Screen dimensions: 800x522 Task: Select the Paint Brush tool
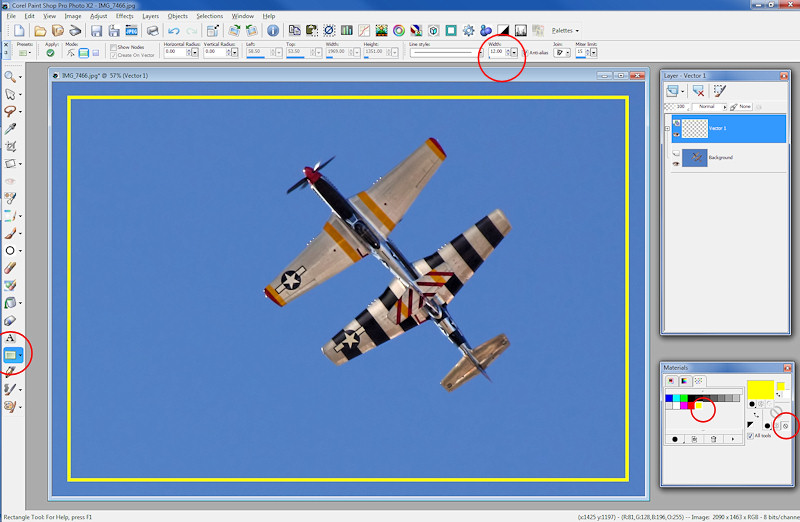pos(11,233)
